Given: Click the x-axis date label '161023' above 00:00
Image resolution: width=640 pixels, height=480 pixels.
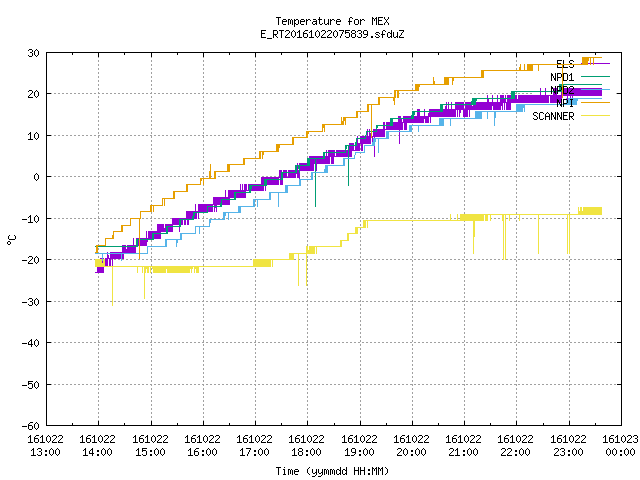Looking at the screenshot, I should tap(620, 439).
